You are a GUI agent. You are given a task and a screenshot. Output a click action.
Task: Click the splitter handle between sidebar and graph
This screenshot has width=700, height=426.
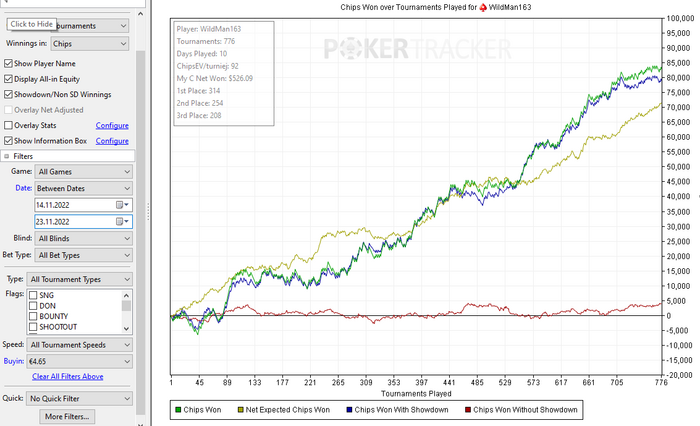pyautogui.click(x=148, y=213)
